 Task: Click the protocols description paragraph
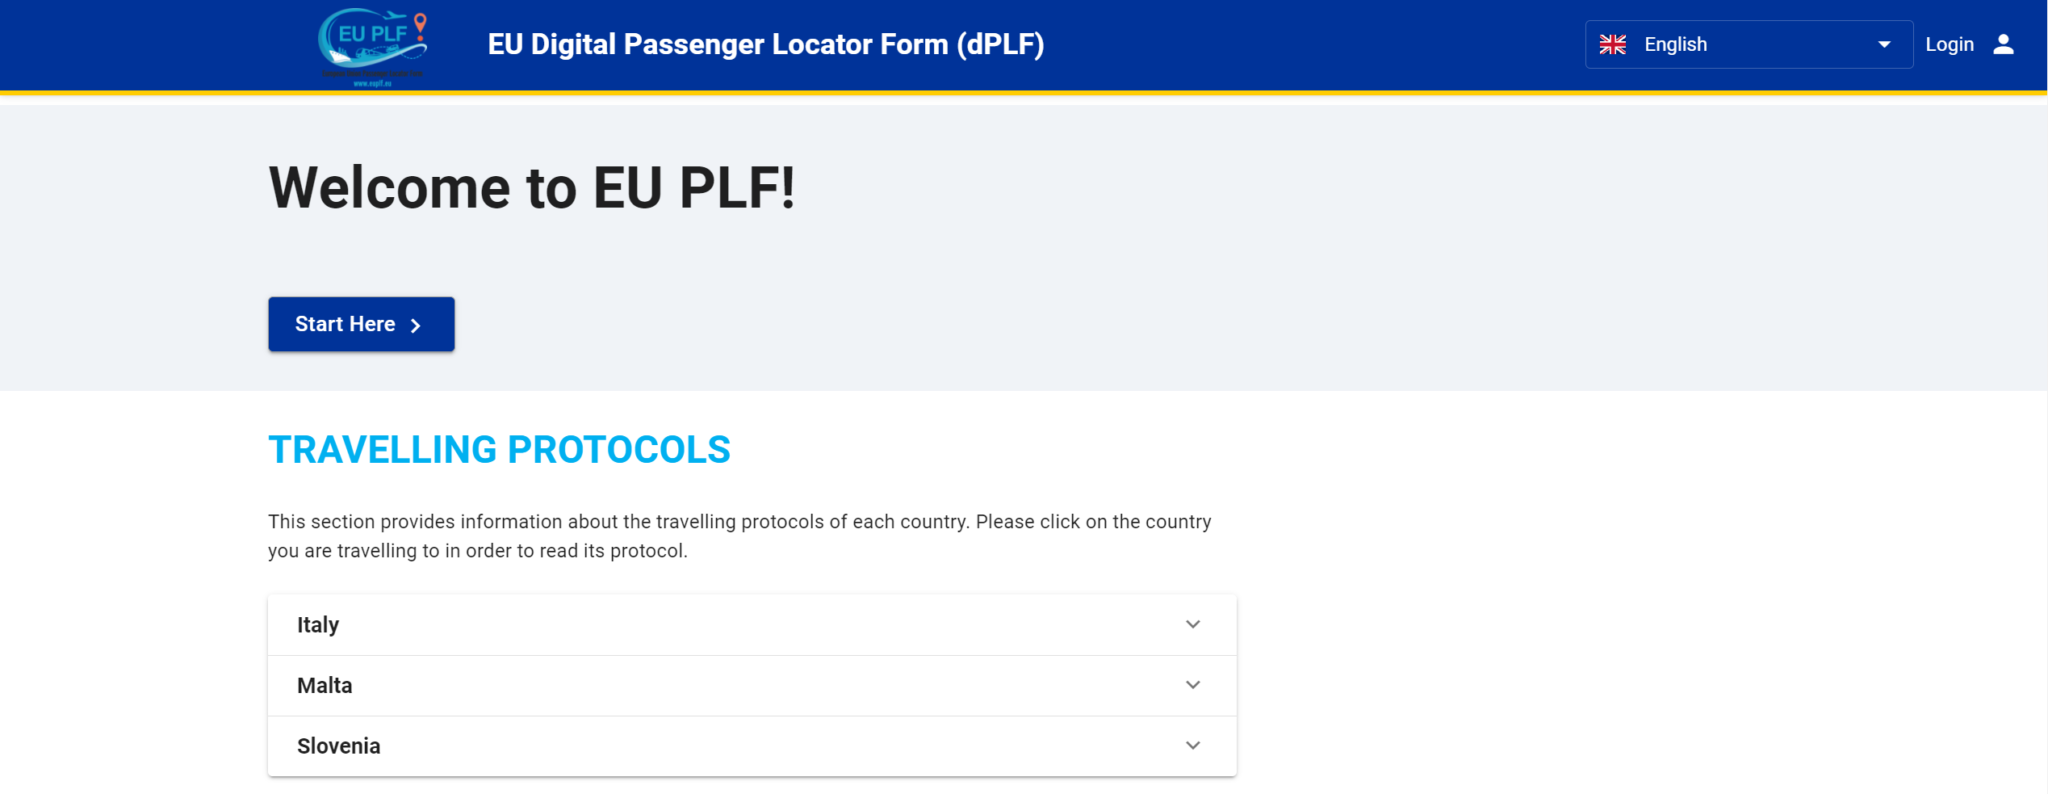click(740, 536)
